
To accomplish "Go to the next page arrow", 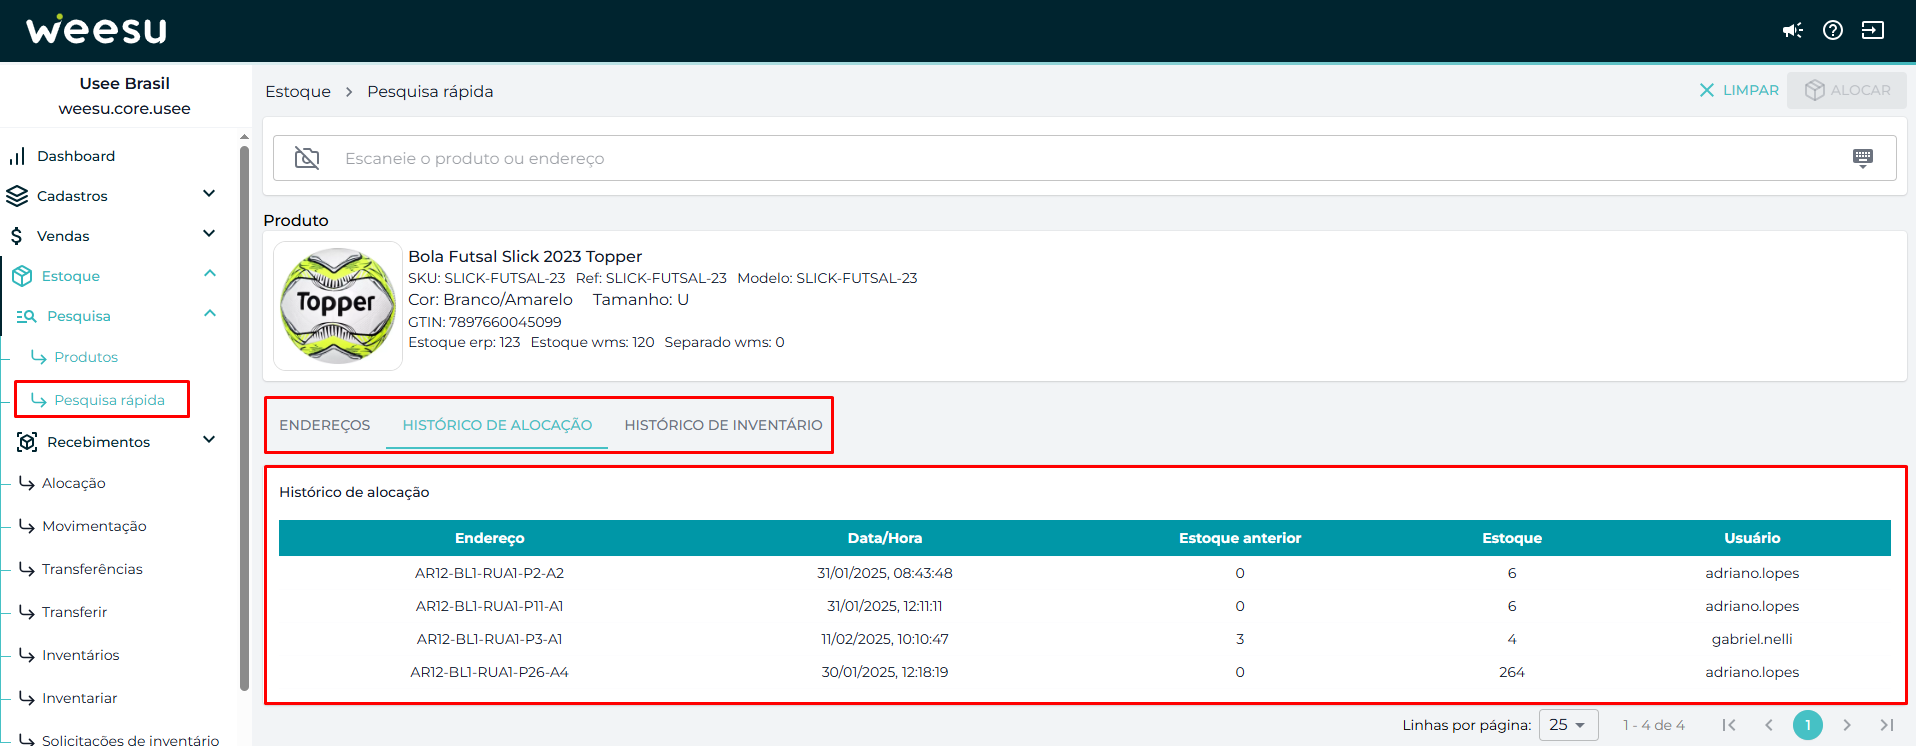I will (x=1847, y=725).
